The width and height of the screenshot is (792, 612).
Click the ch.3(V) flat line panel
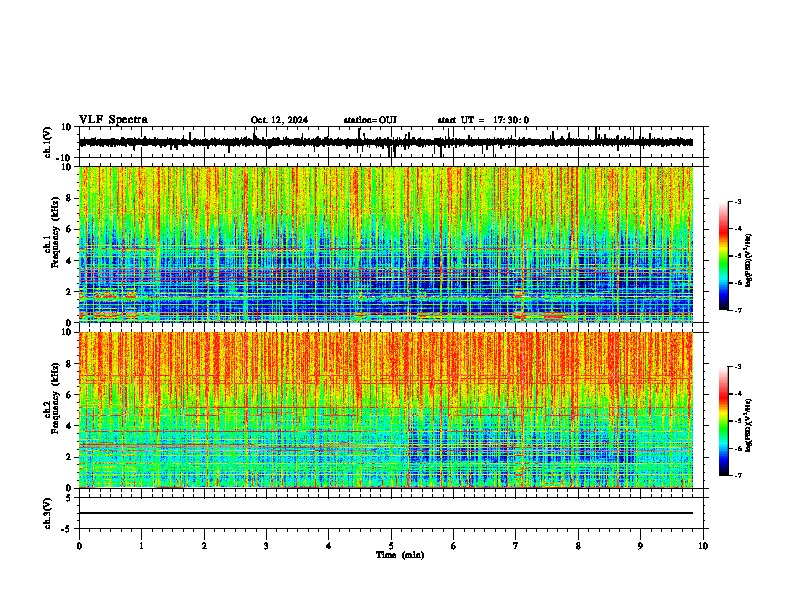391,513
